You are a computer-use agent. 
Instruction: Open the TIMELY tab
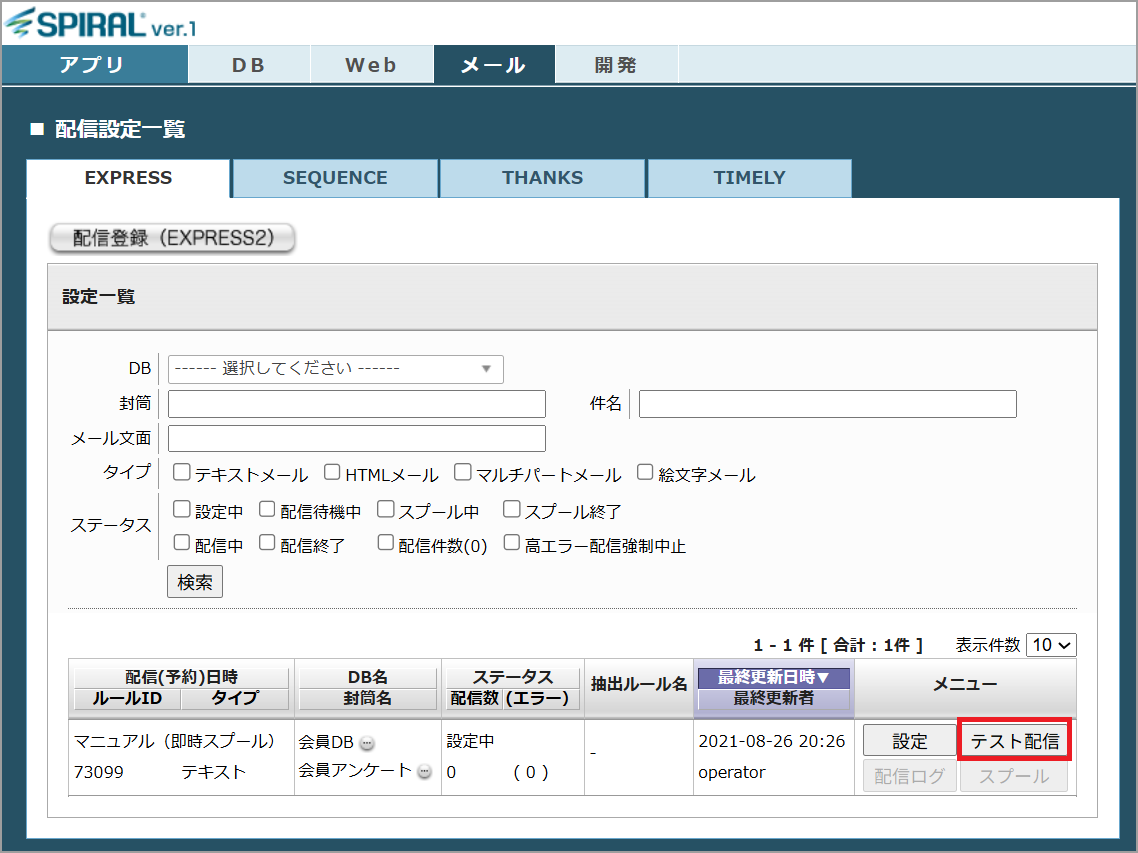(749, 178)
